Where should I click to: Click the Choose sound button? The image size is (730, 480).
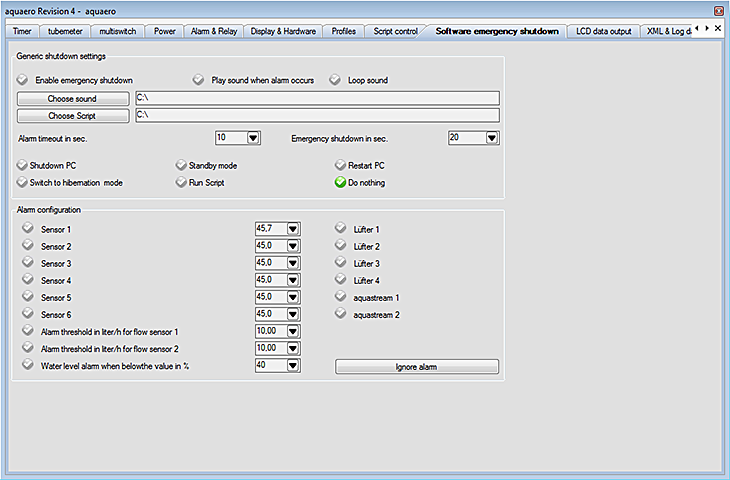click(x=73, y=99)
